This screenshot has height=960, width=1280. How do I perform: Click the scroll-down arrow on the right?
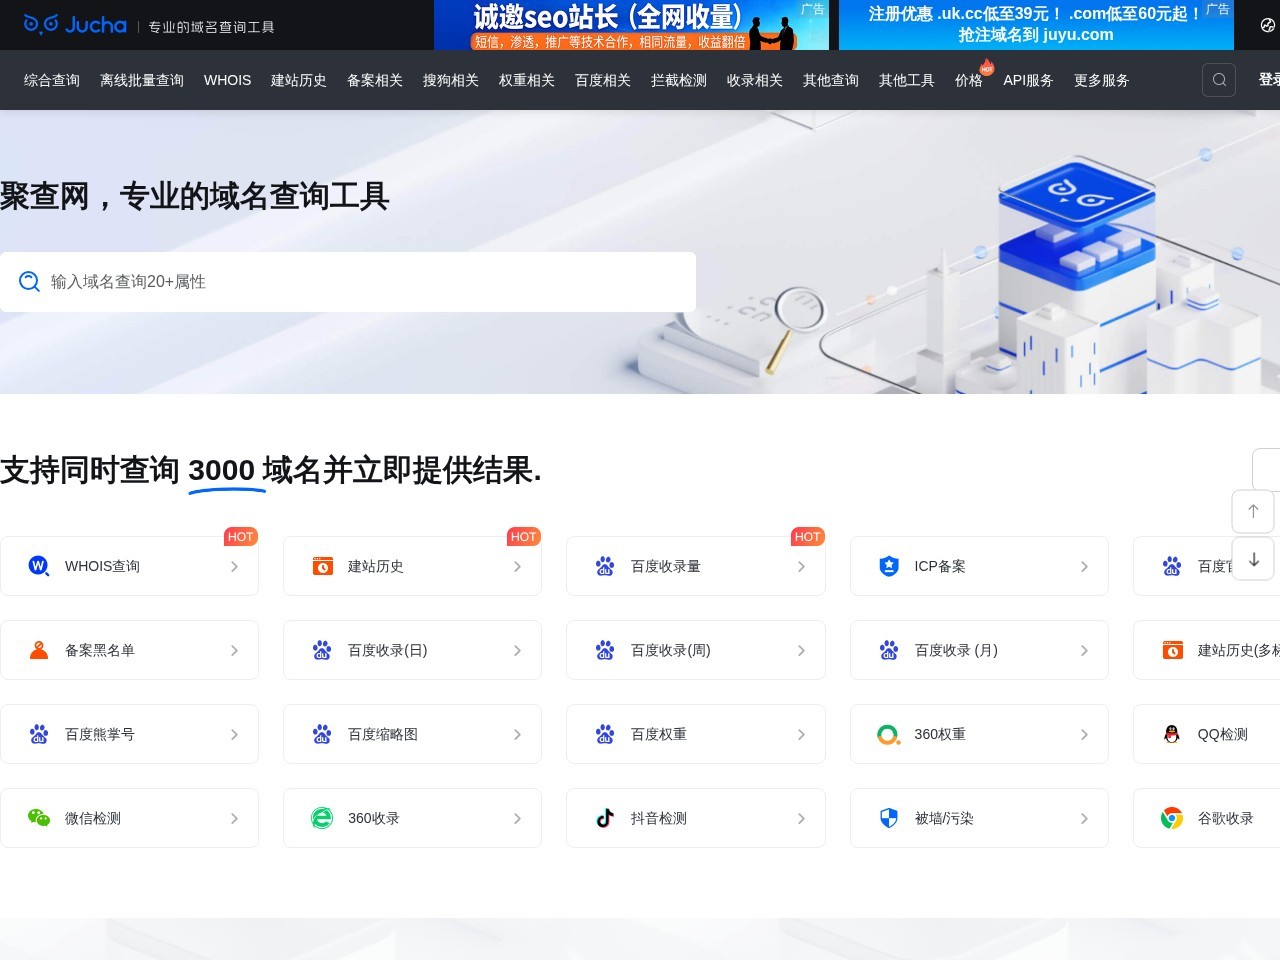[x=1253, y=559]
